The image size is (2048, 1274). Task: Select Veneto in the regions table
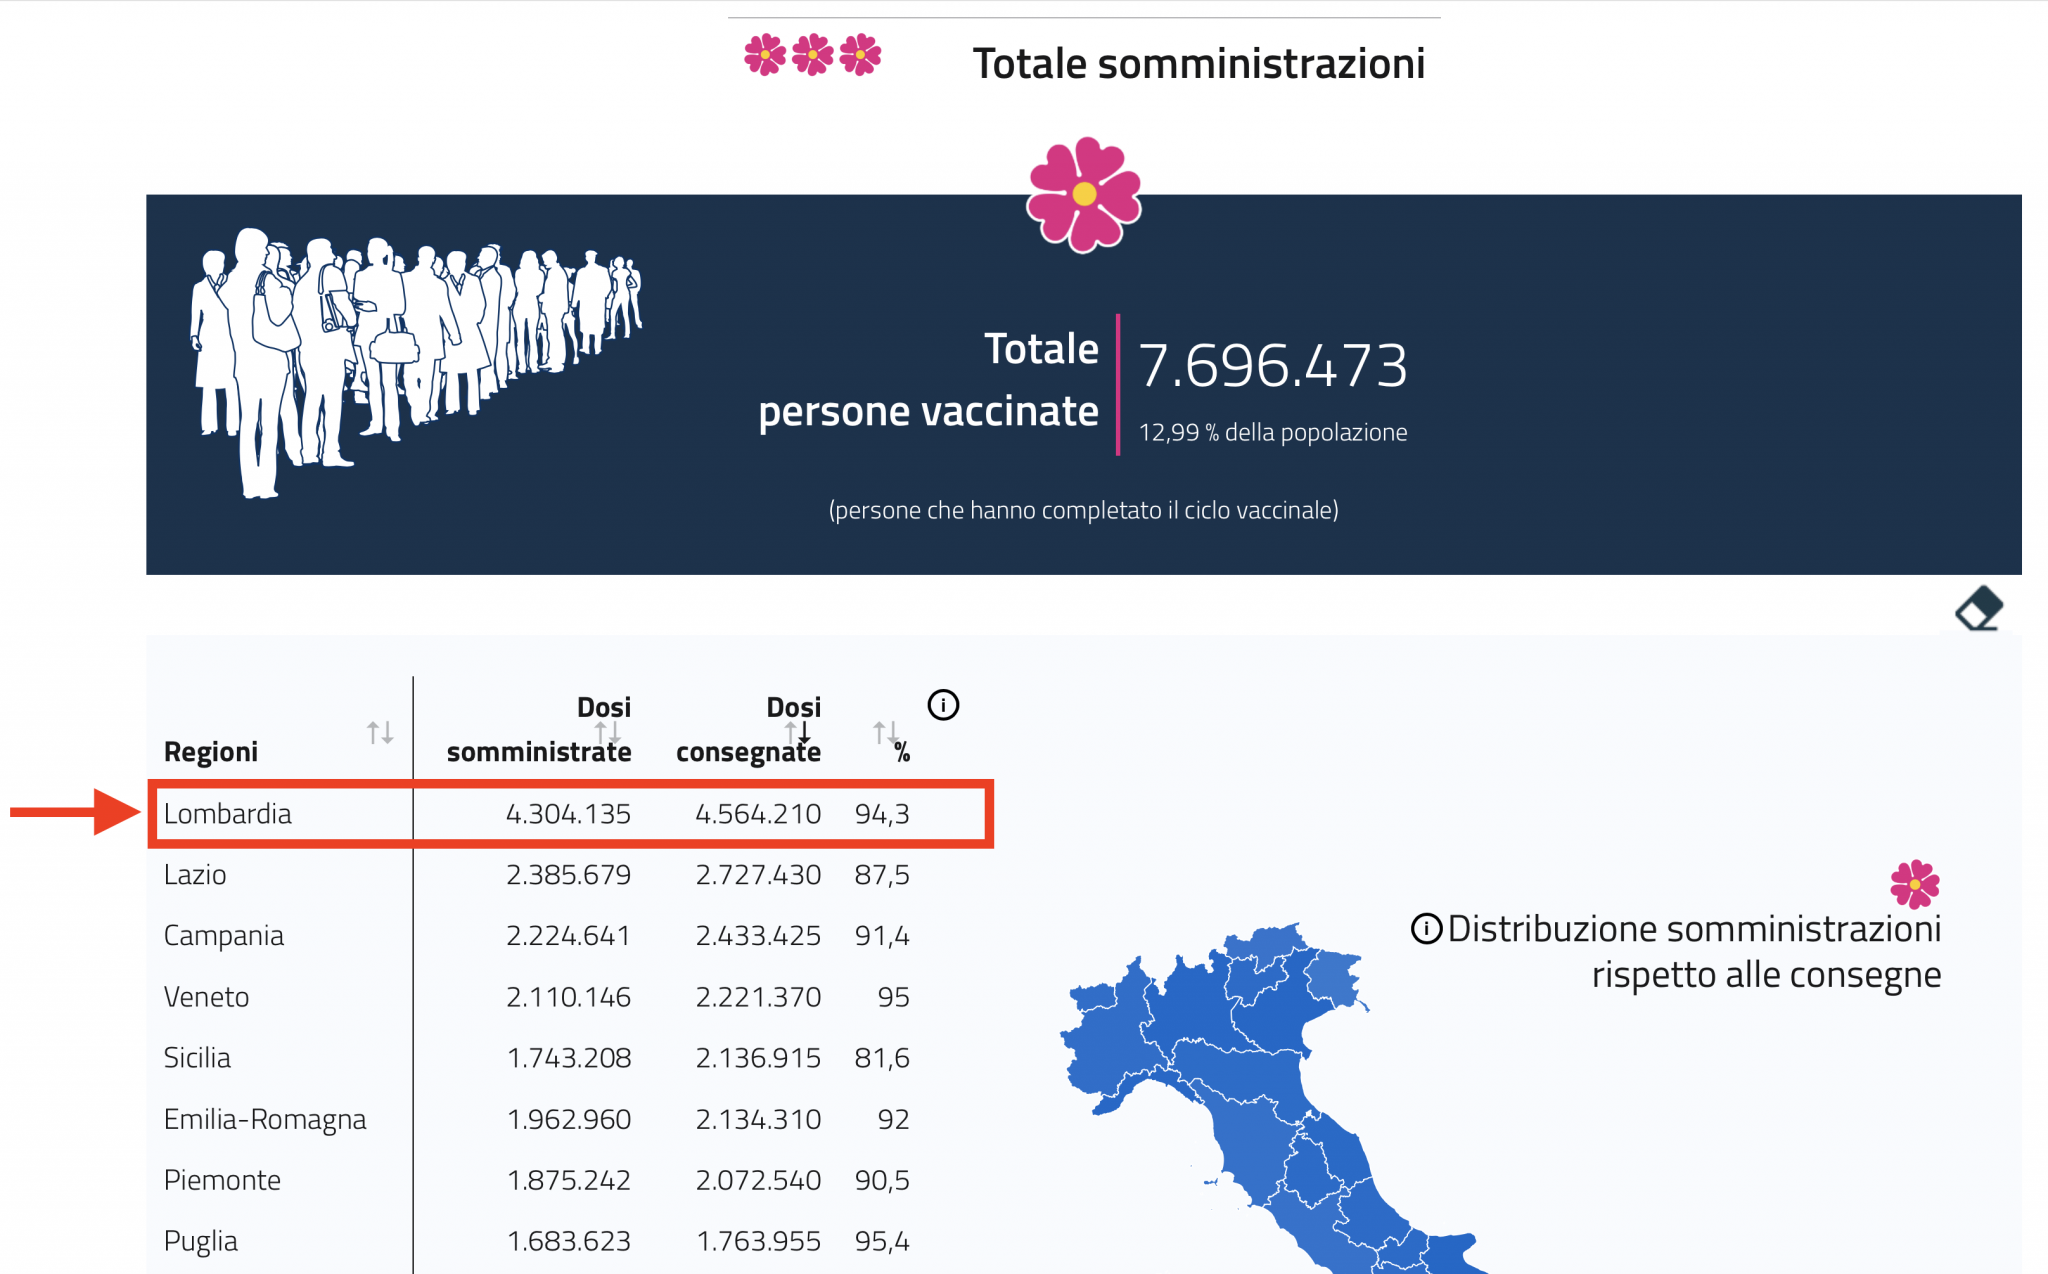(537, 997)
